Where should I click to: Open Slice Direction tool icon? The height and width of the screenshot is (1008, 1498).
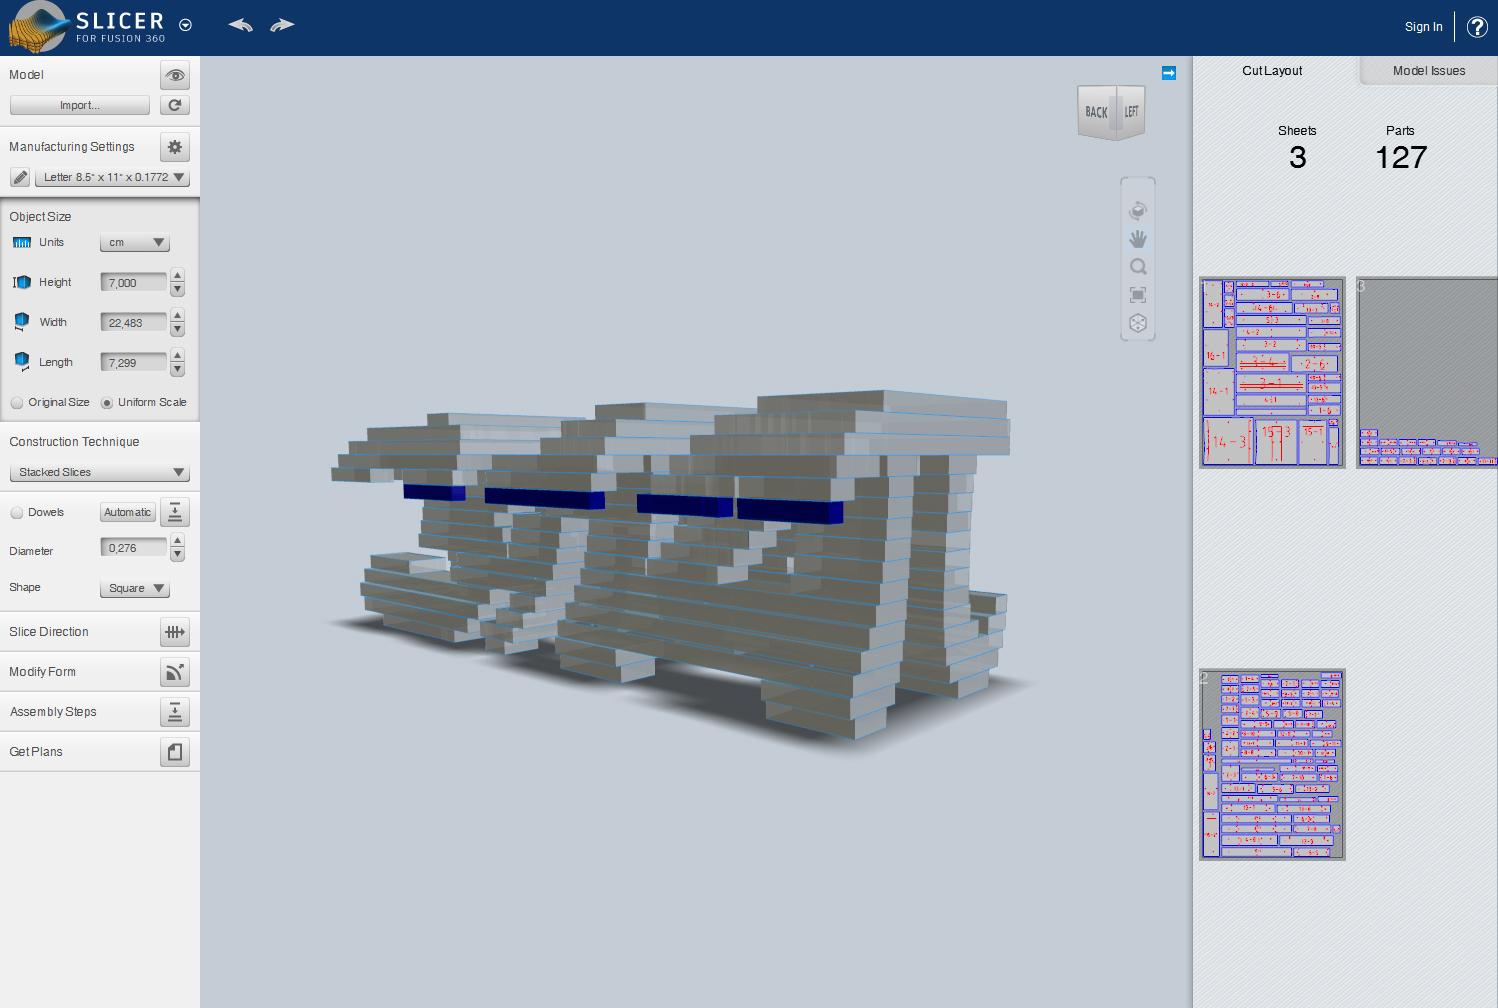point(175,632)
